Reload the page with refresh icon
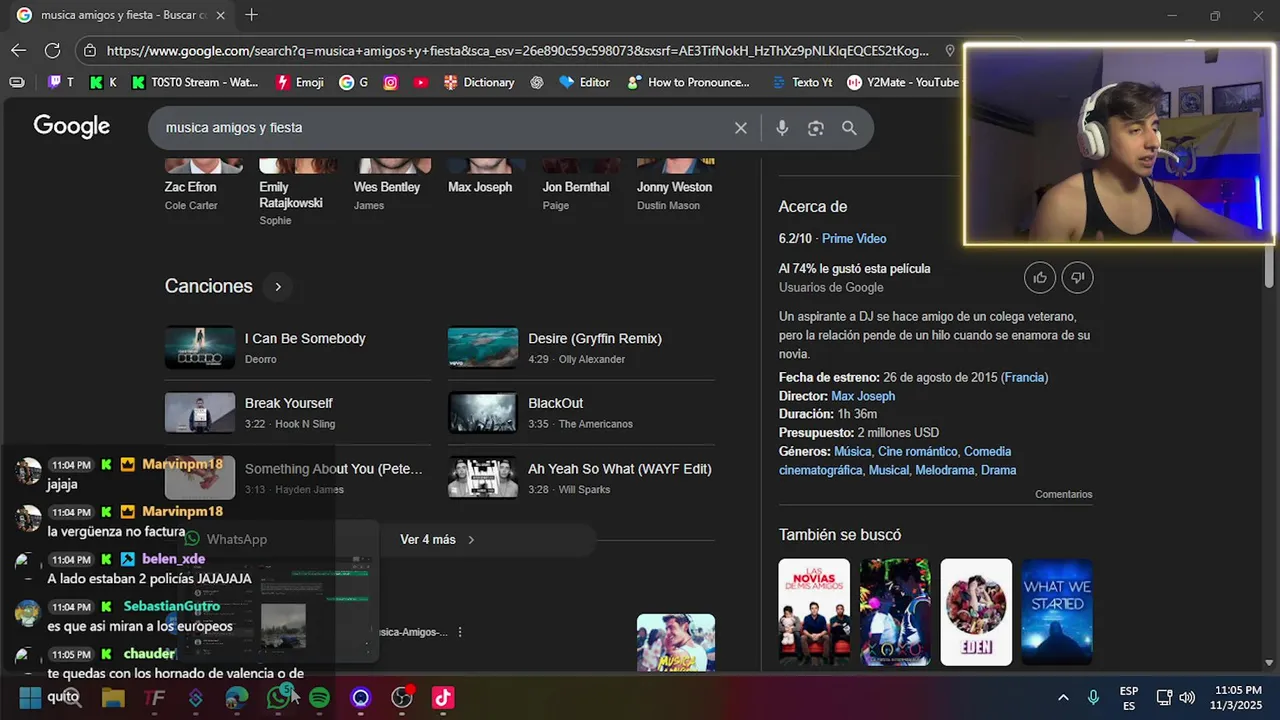The image size is (1280, 720). coord(53,50)
